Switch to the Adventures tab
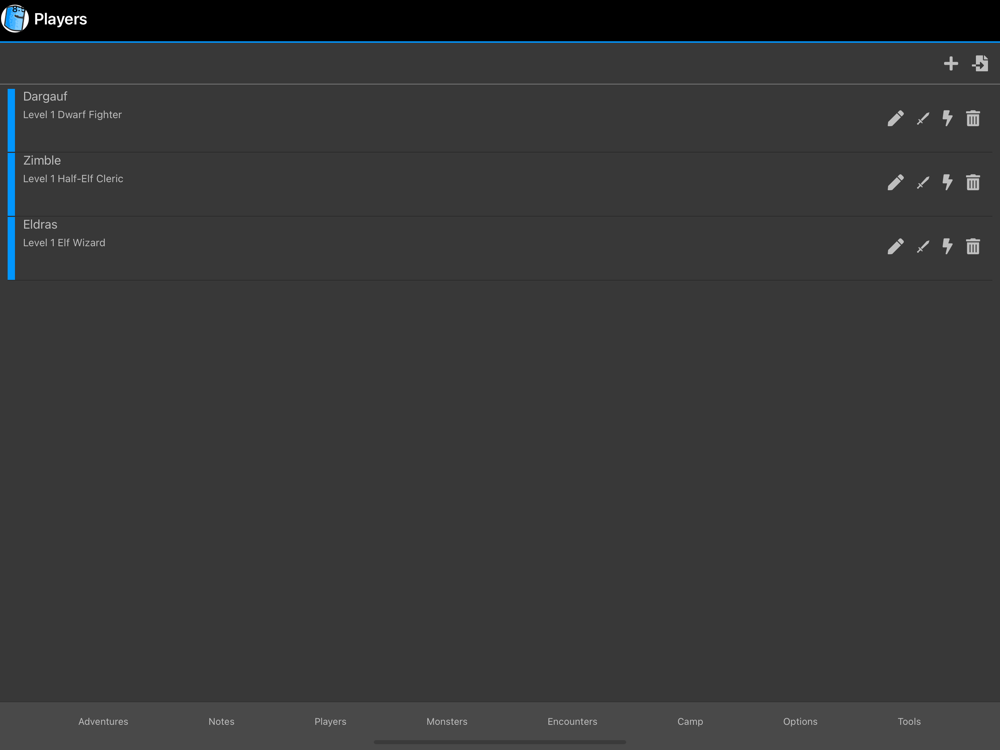 (103, 721)
